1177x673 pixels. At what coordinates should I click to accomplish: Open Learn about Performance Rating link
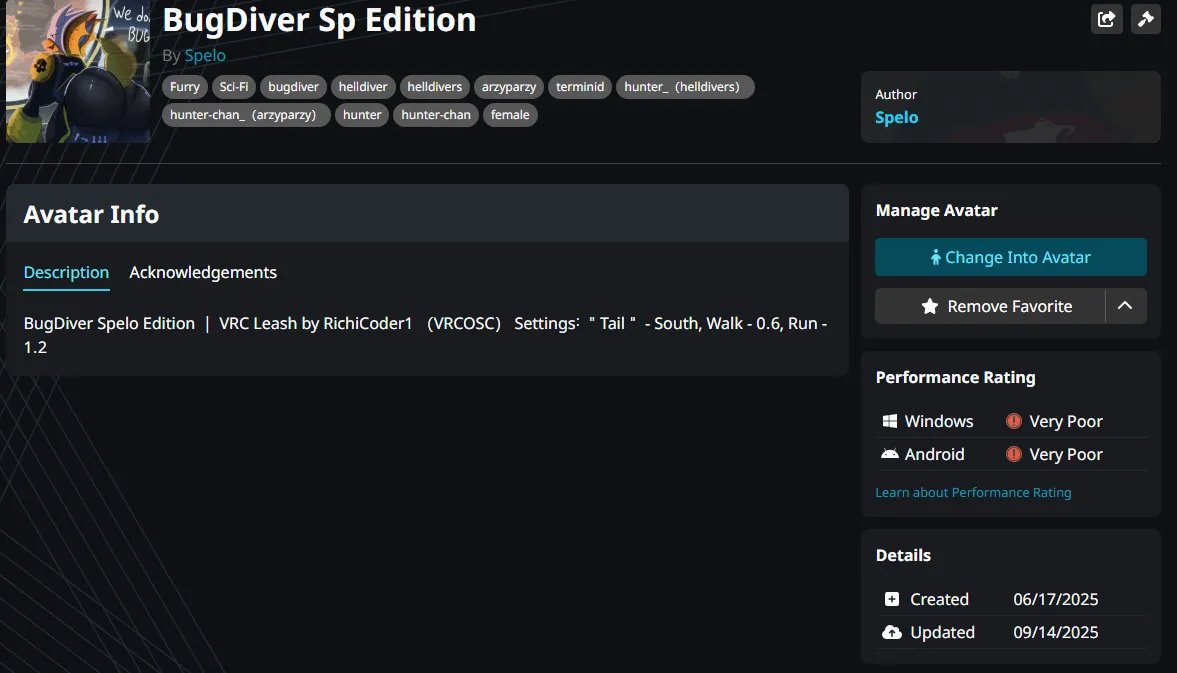973,492
